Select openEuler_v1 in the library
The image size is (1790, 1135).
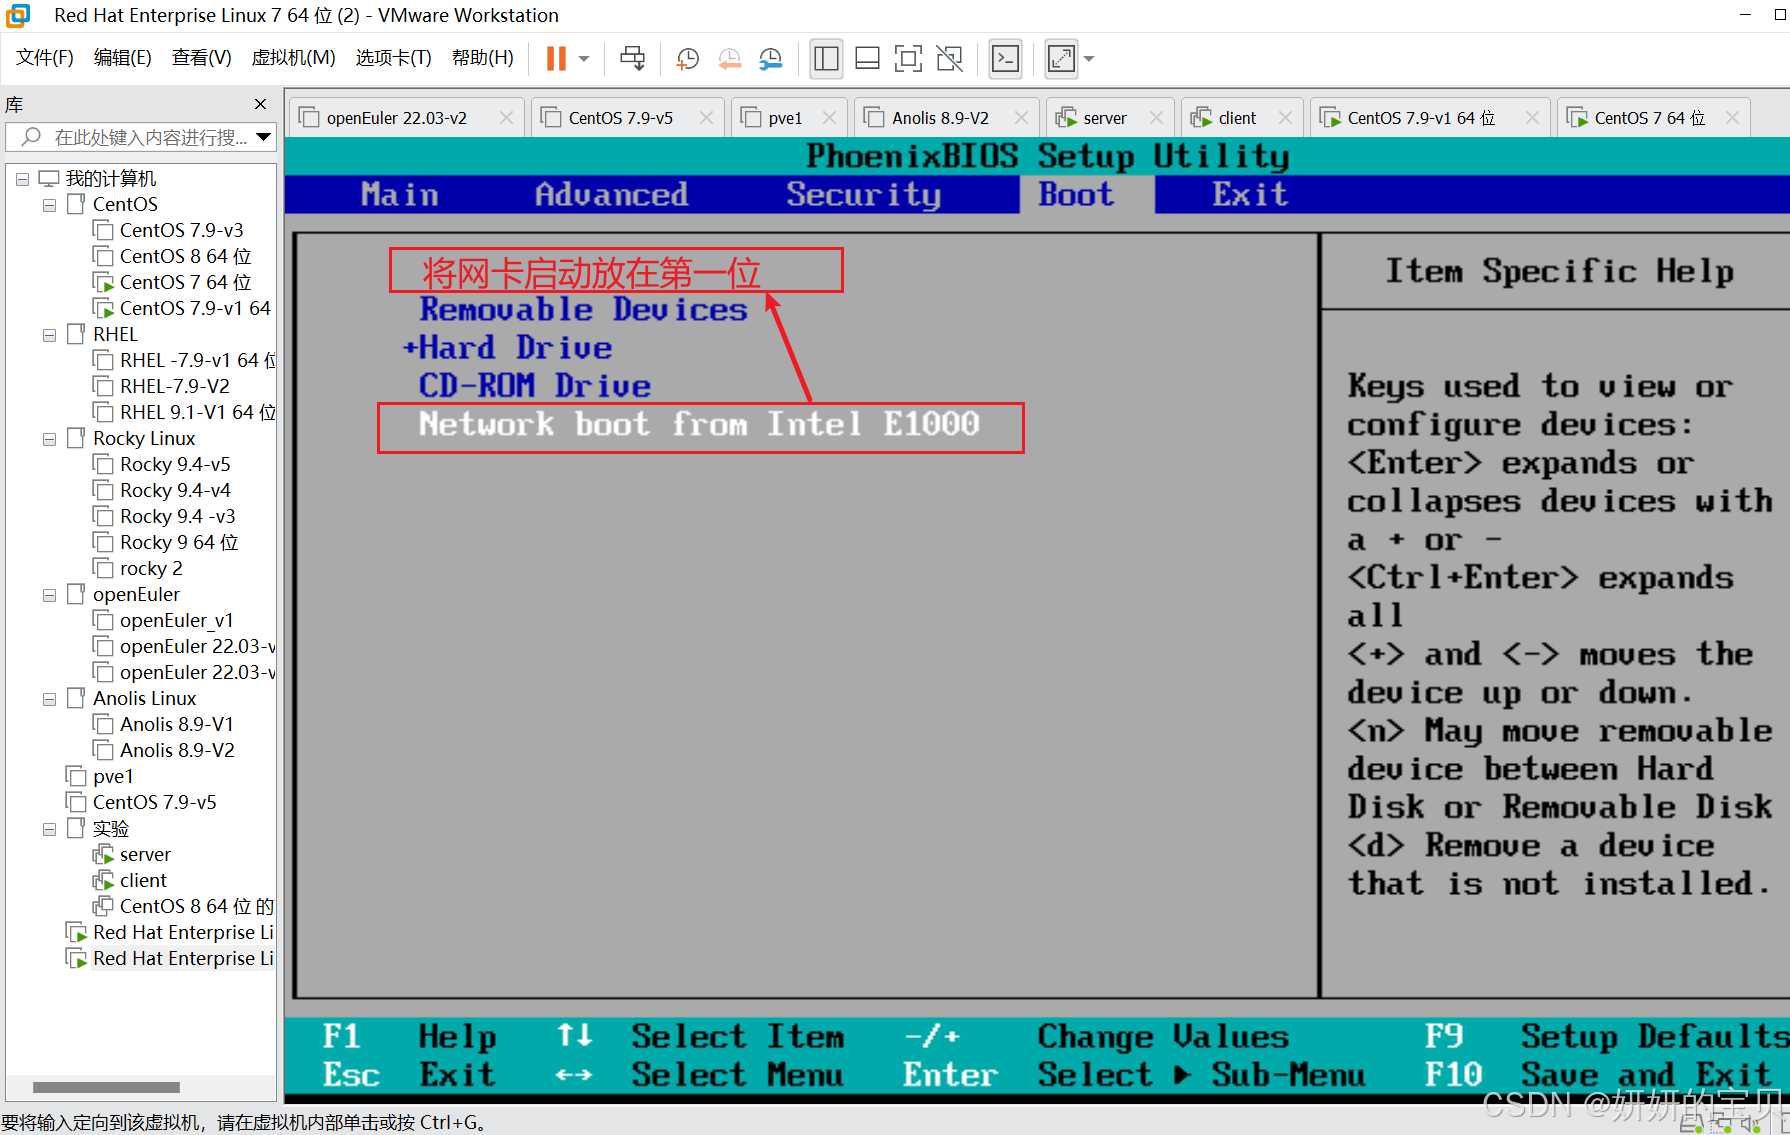(x=176, y=620)
